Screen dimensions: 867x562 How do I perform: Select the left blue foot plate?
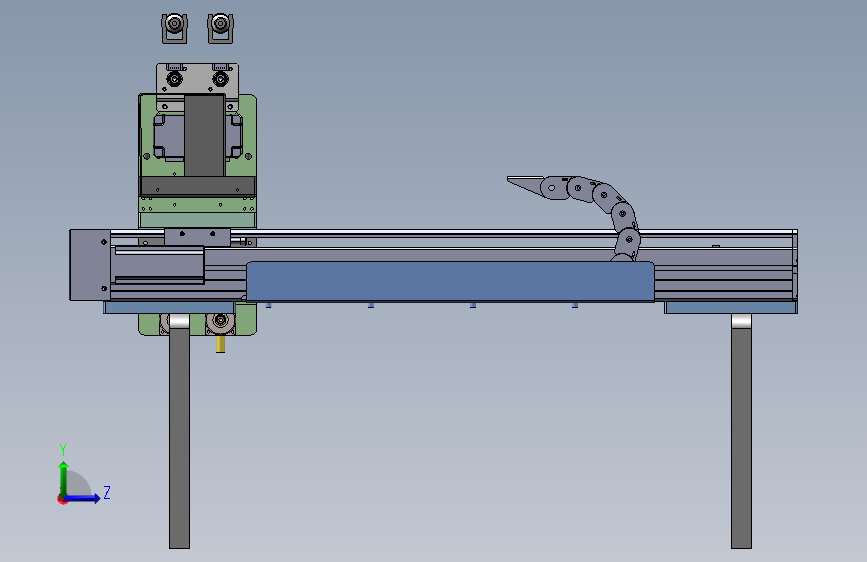click(x=169, y=308)
